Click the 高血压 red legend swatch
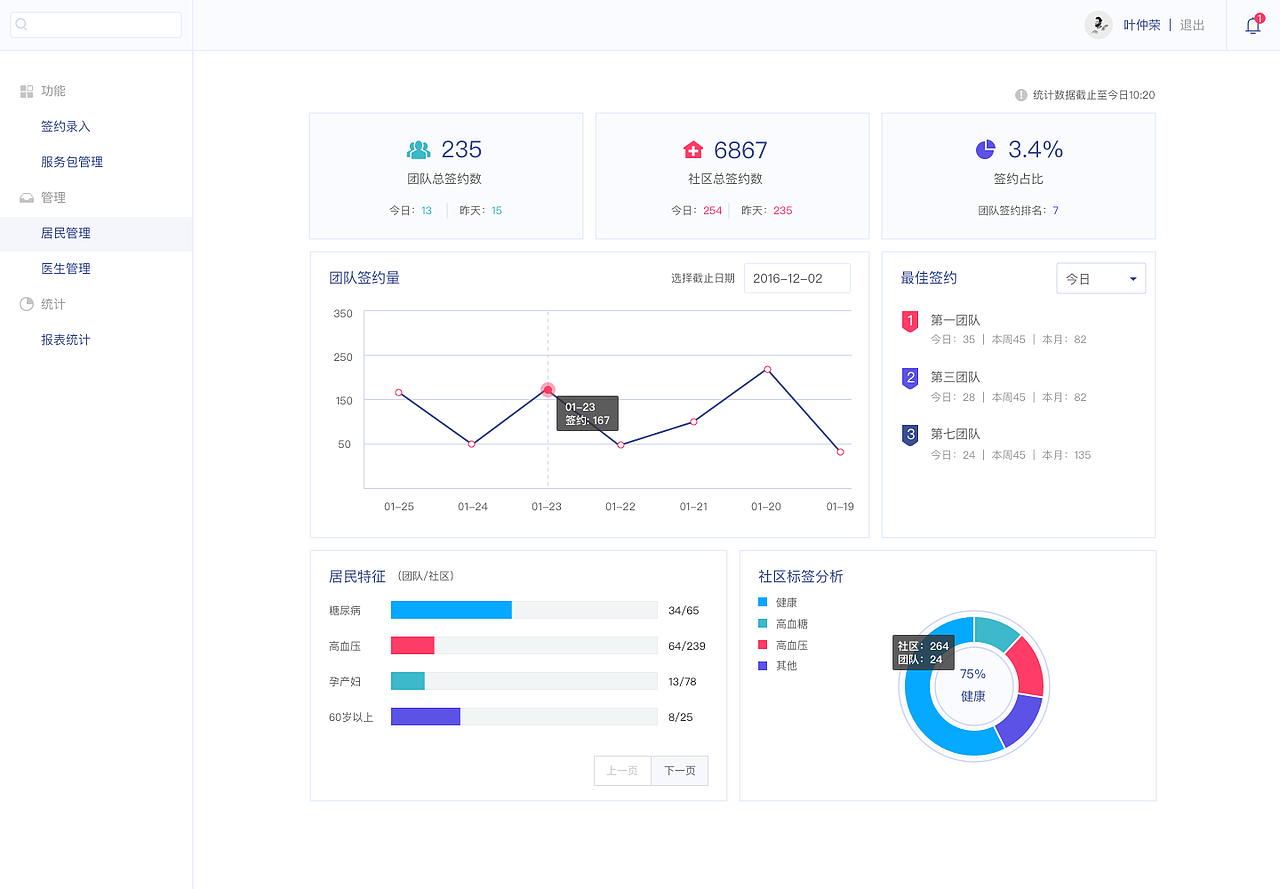The image size is (1280, 889). 763,645
